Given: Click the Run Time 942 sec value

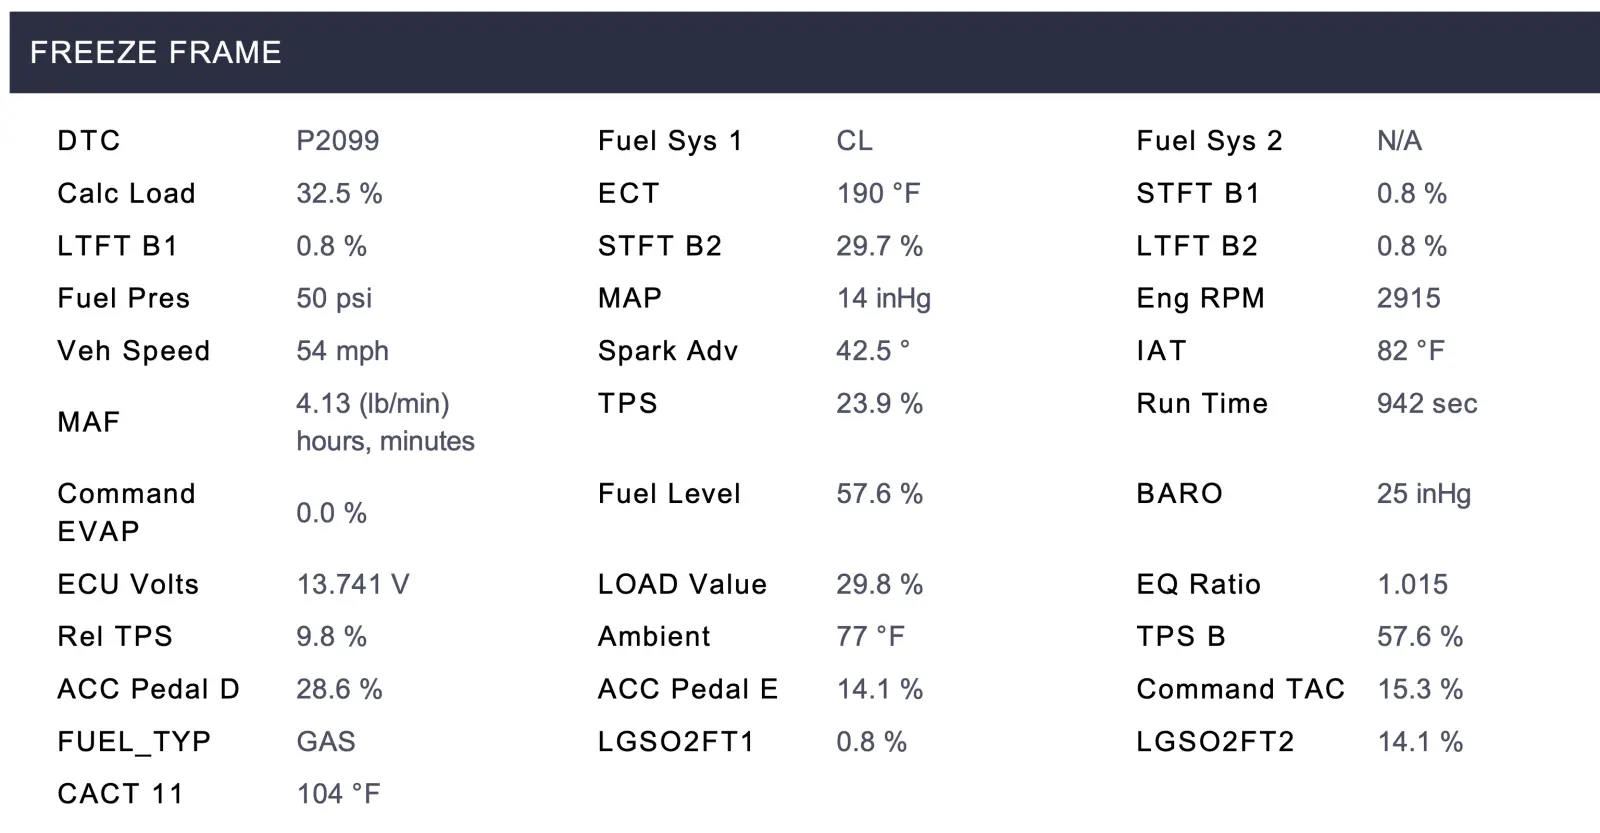Looking at the screenshot, I should 1426,404.
